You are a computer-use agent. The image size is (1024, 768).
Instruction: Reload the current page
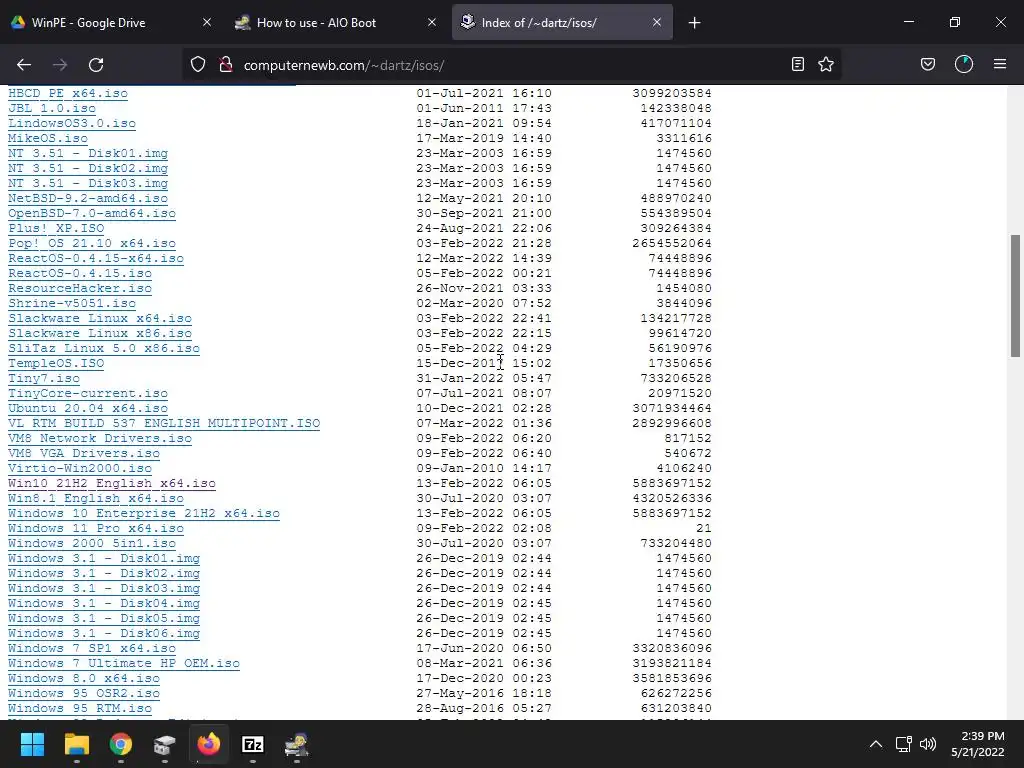click(96, 65)
